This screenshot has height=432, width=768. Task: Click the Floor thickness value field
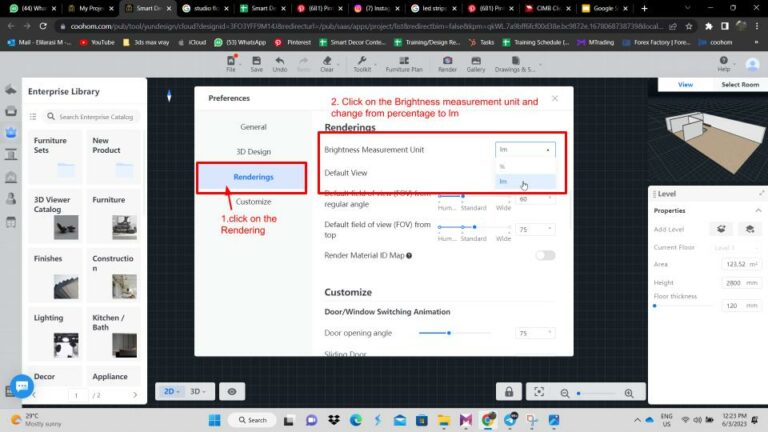point(741,306)
